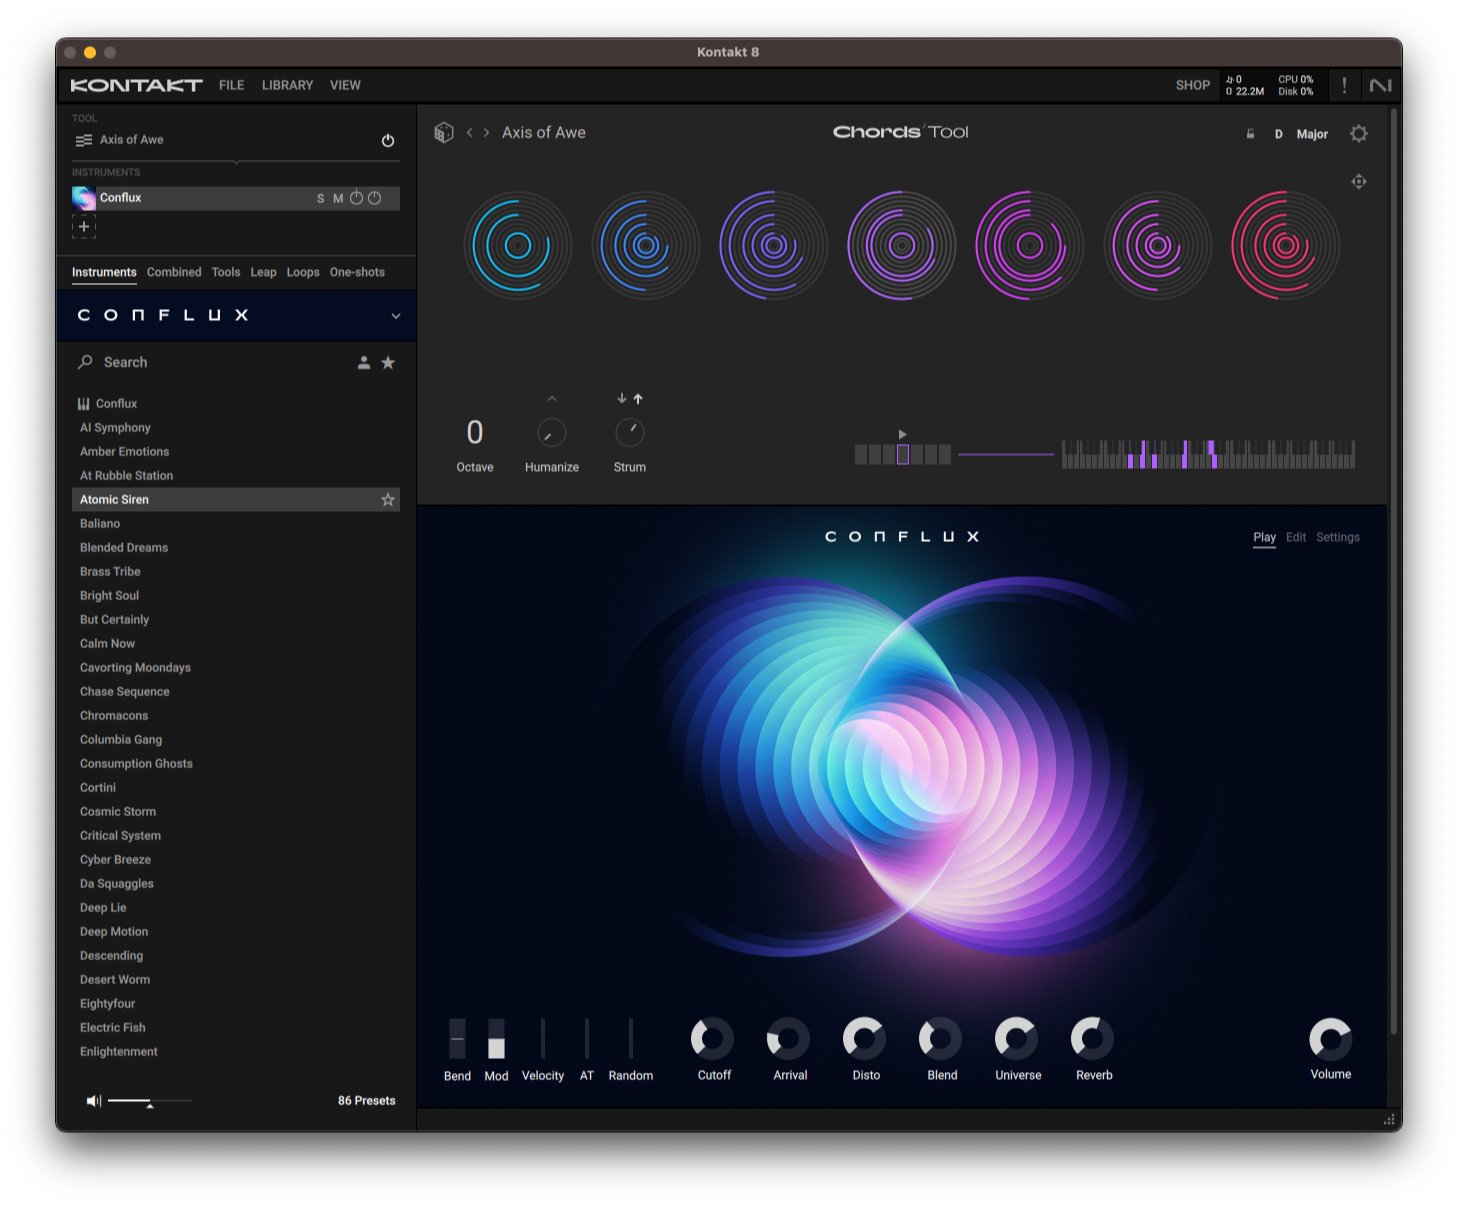Filter favorites with the star icon
The height and width of the screenshot is (1206, 1458).
[389, 363]
